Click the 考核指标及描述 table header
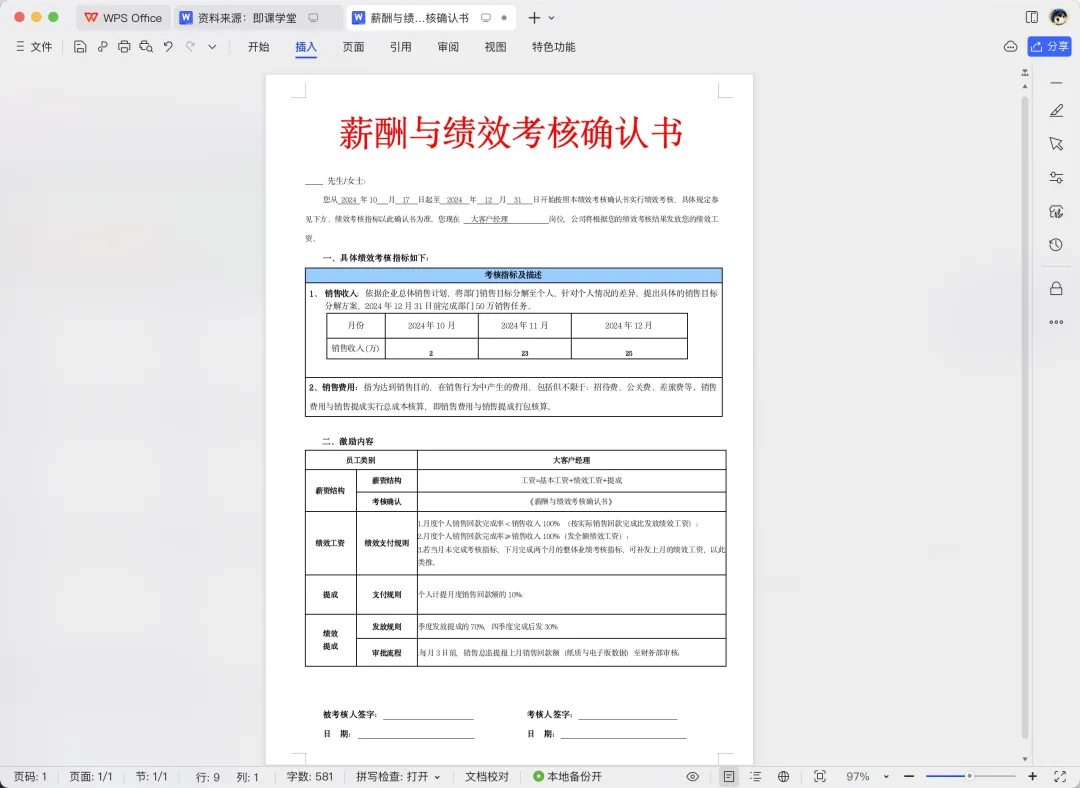Viewport: 1080px width, 788px height. [x=513, y=275]
